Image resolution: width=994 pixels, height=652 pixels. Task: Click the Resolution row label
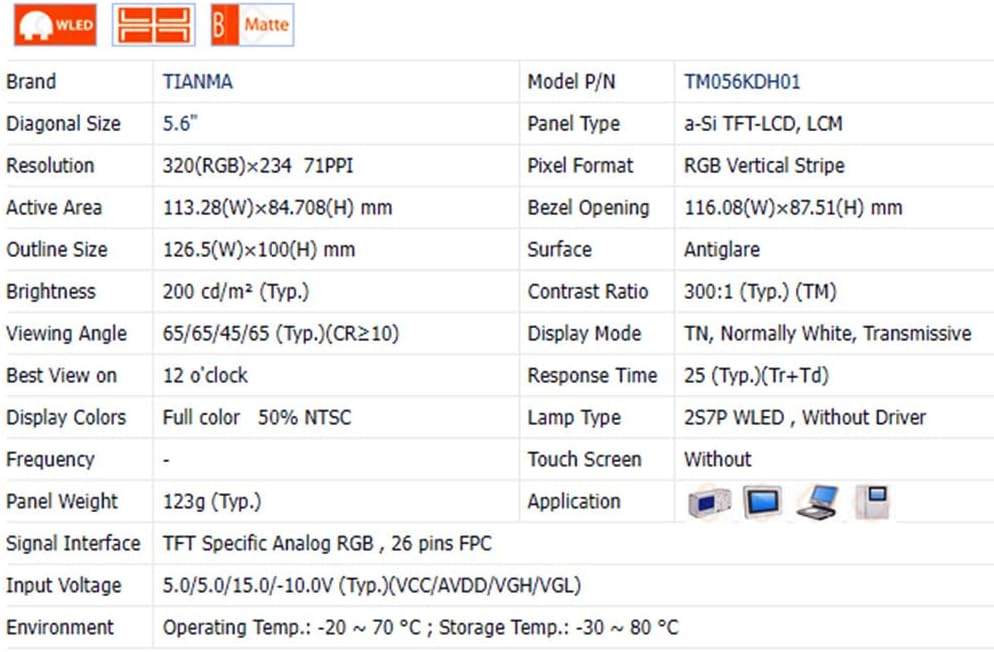(x=50, y=165)
